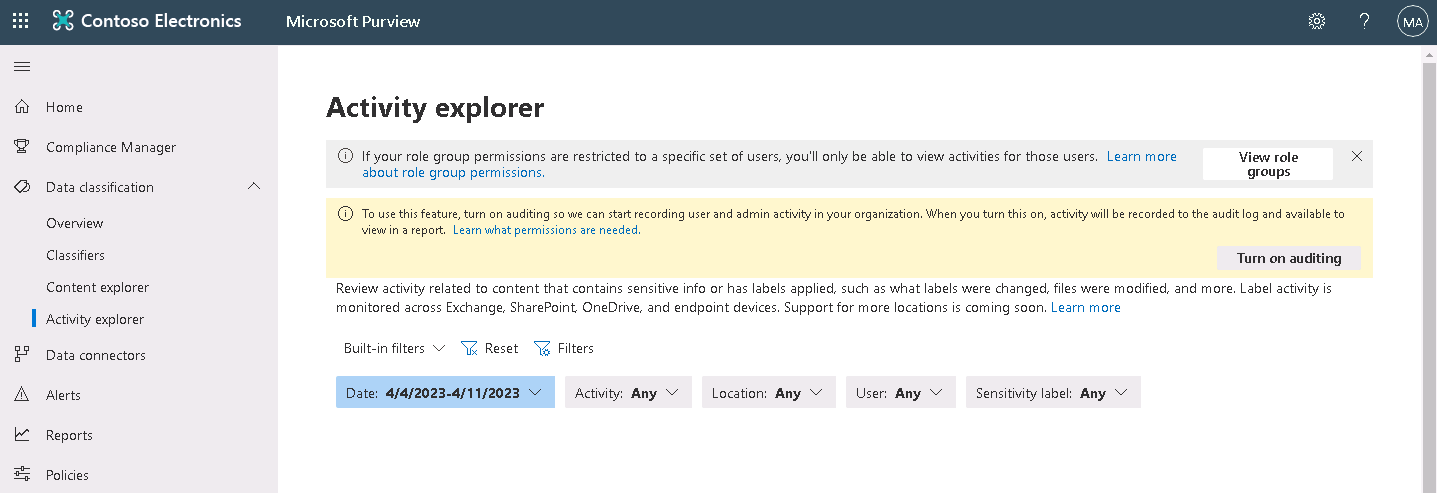This screenshot has height=493, width=1437.
Task: Click info icon in yellow auditing banner
Action: [x=345, y=213]
